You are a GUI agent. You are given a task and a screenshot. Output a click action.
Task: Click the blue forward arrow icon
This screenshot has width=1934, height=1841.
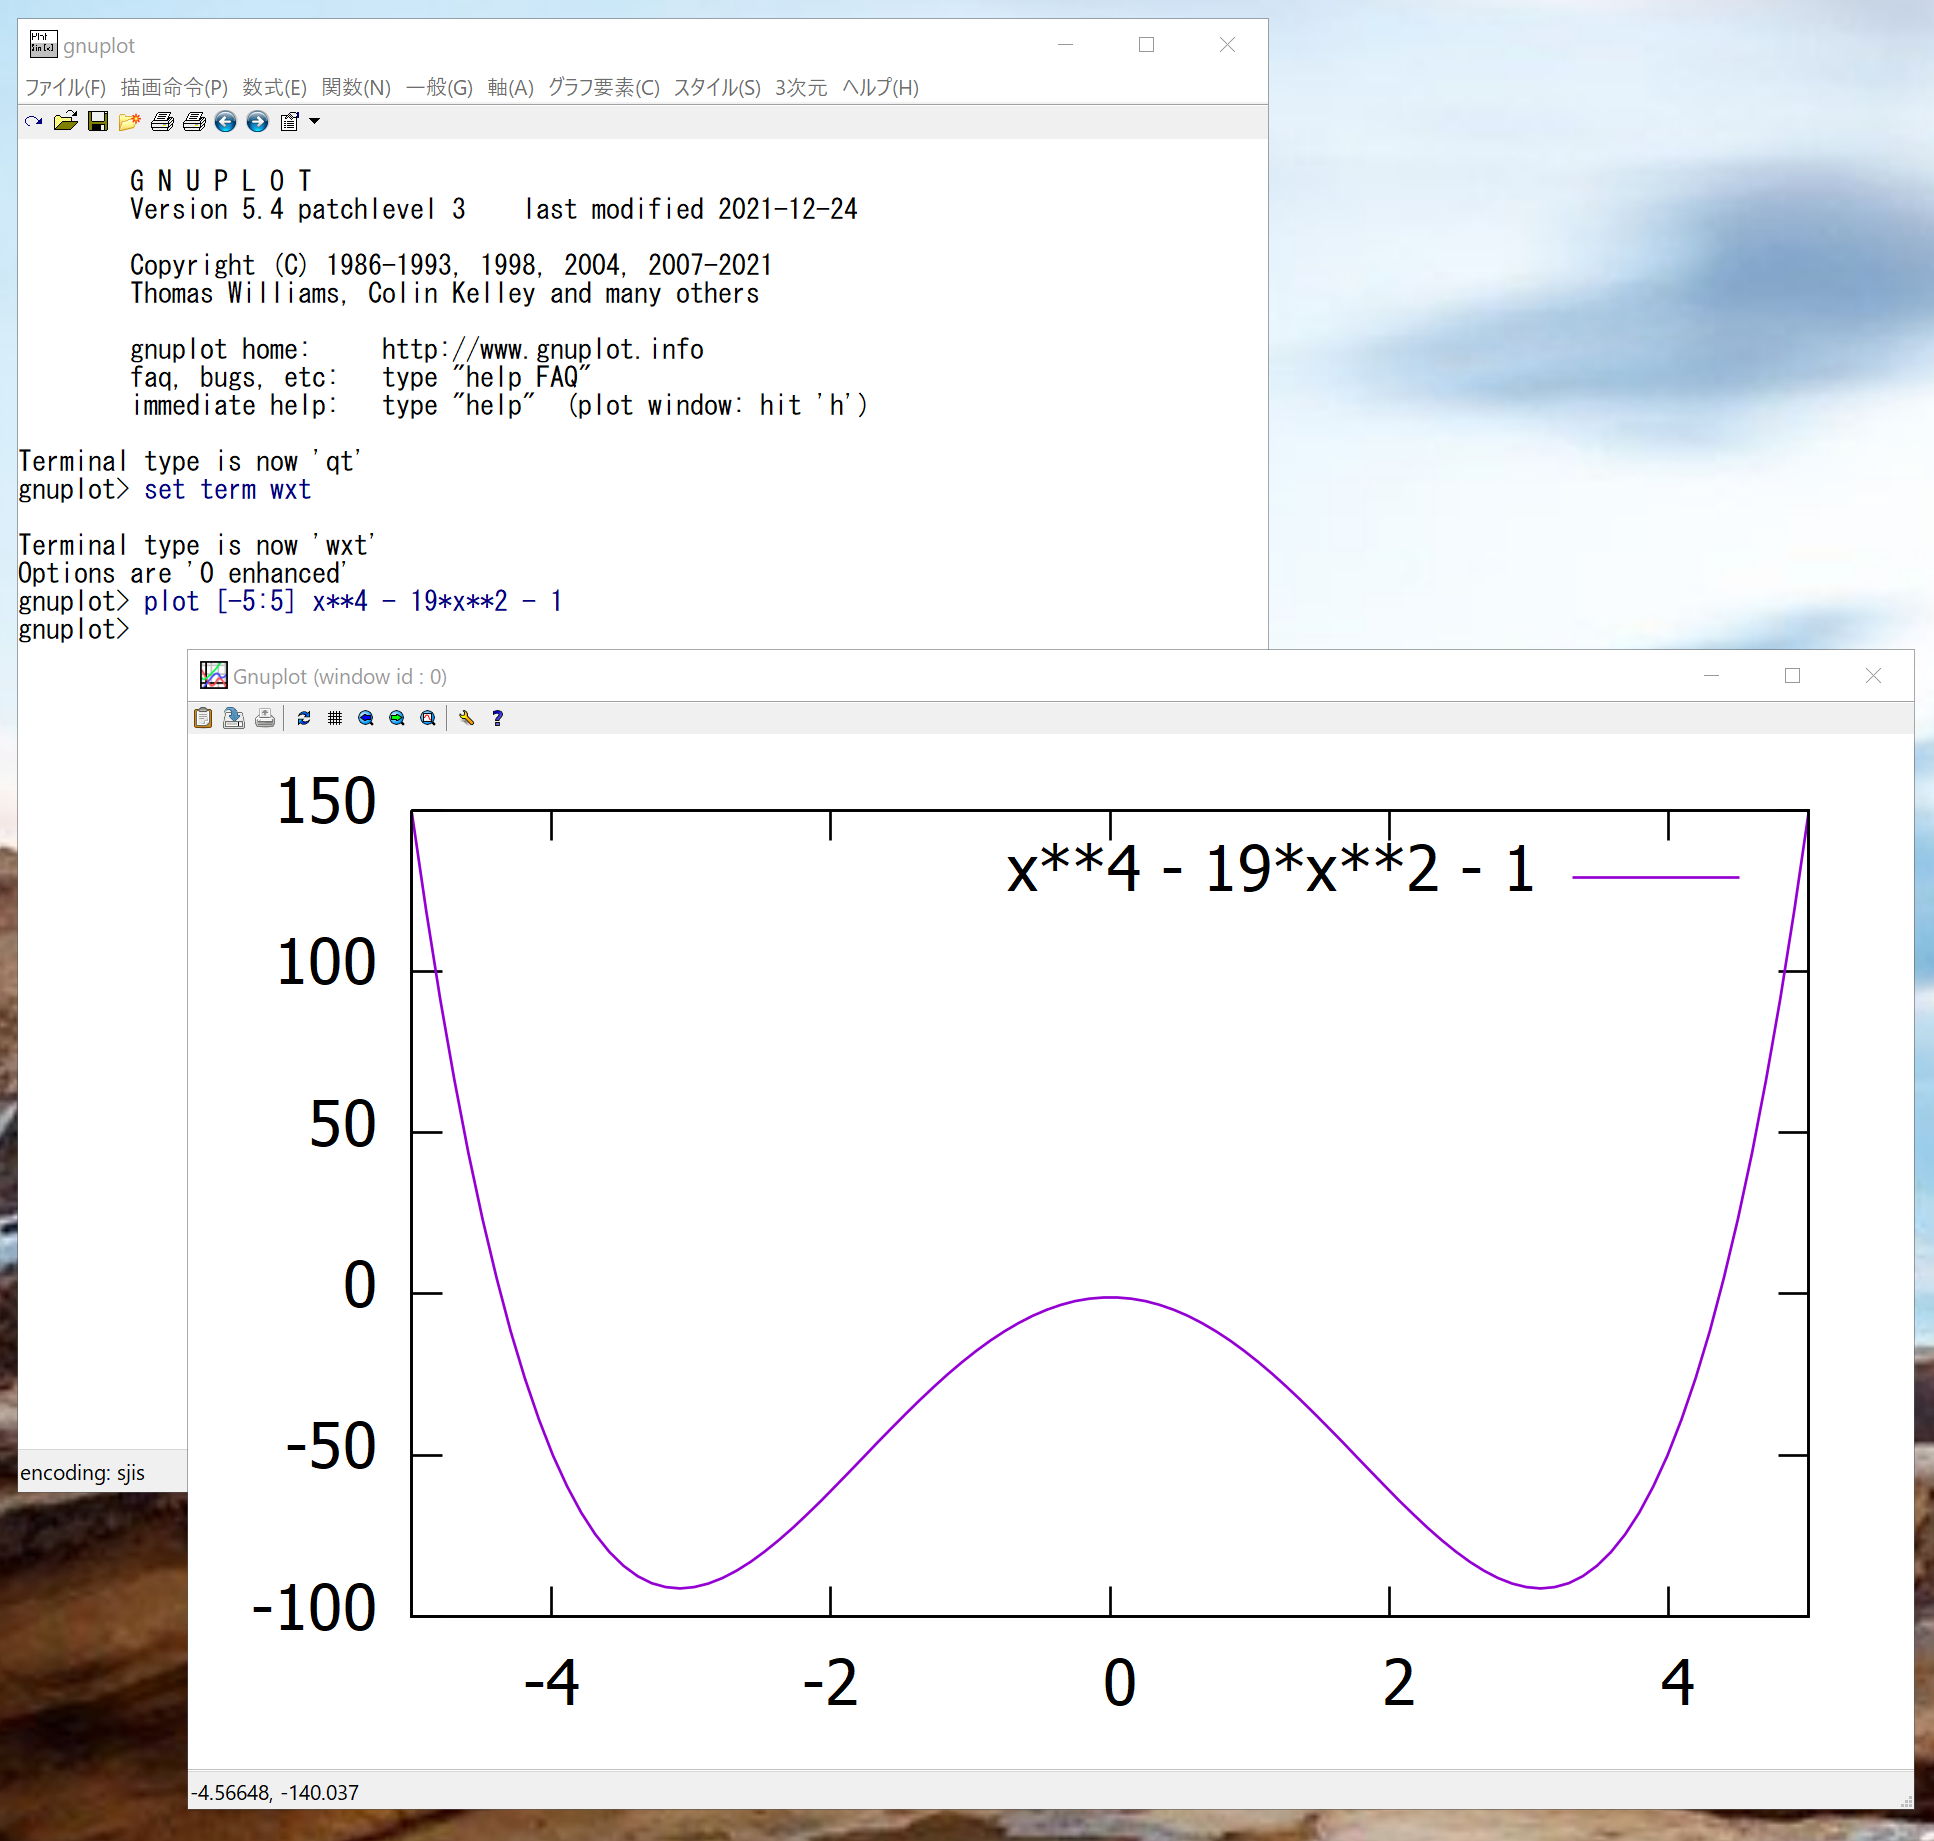pos(258,122)
